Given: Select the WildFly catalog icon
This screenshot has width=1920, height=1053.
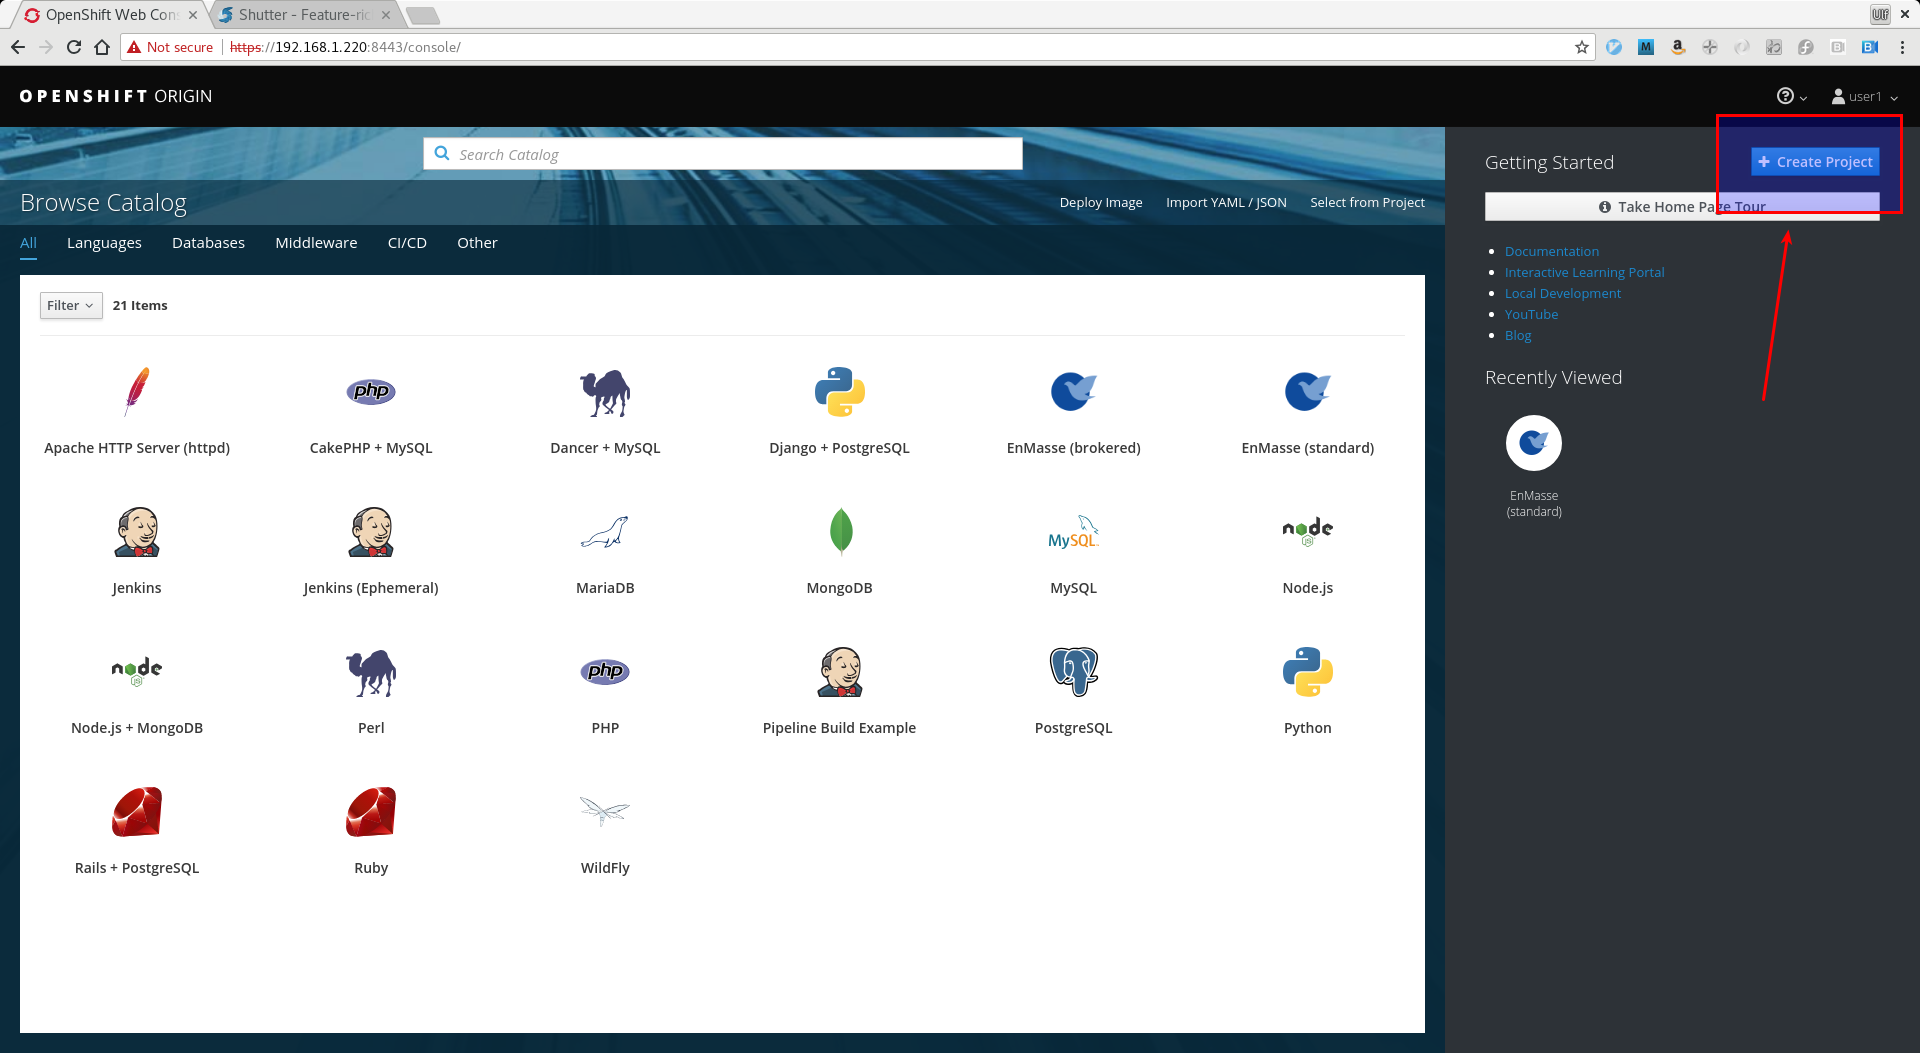Looking at the screenshot, I should 605,811.
